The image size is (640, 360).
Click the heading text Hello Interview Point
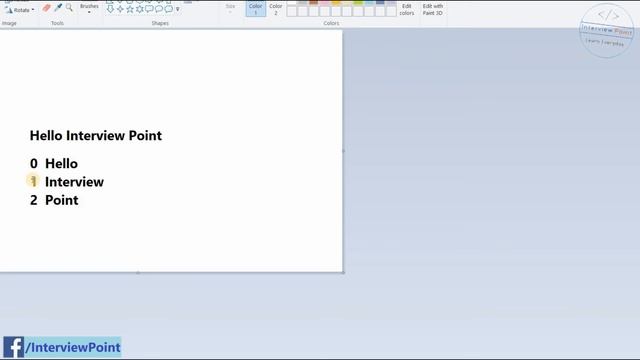(96, 136)
